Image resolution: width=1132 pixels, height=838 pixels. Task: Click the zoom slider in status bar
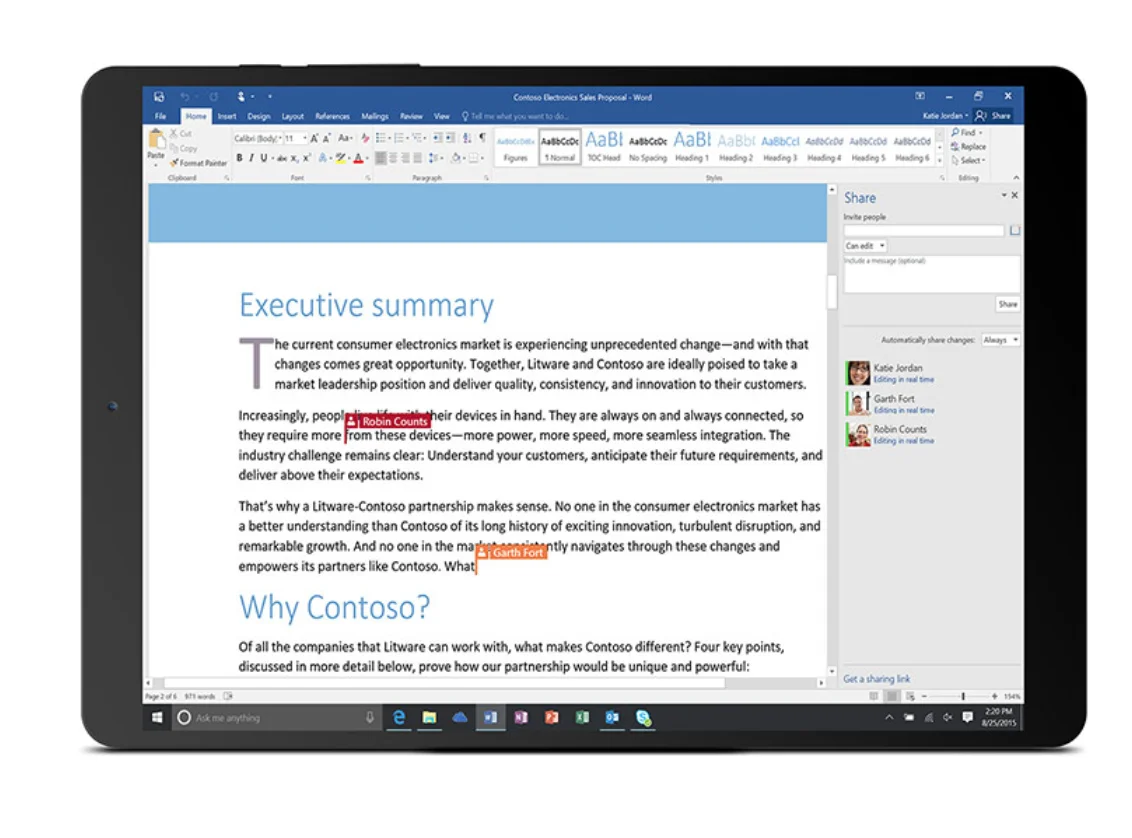[x=961, y=697]
